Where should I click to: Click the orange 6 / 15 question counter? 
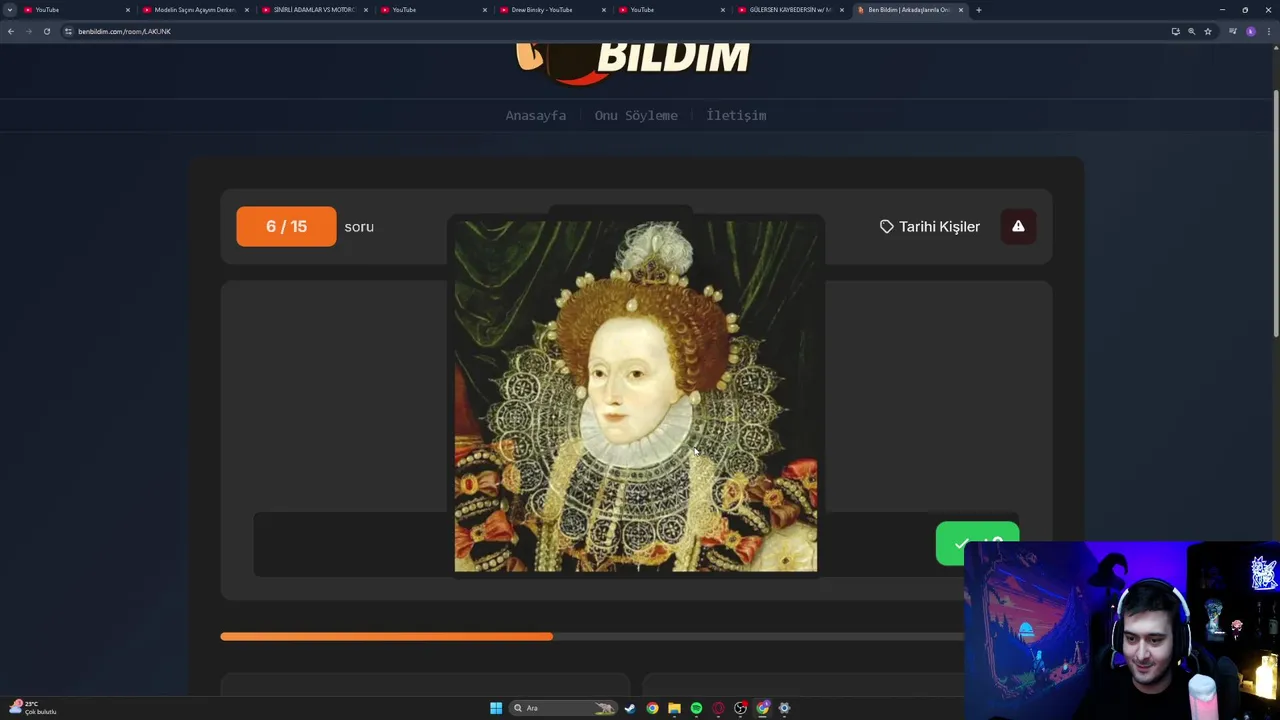tap(286, 227)
